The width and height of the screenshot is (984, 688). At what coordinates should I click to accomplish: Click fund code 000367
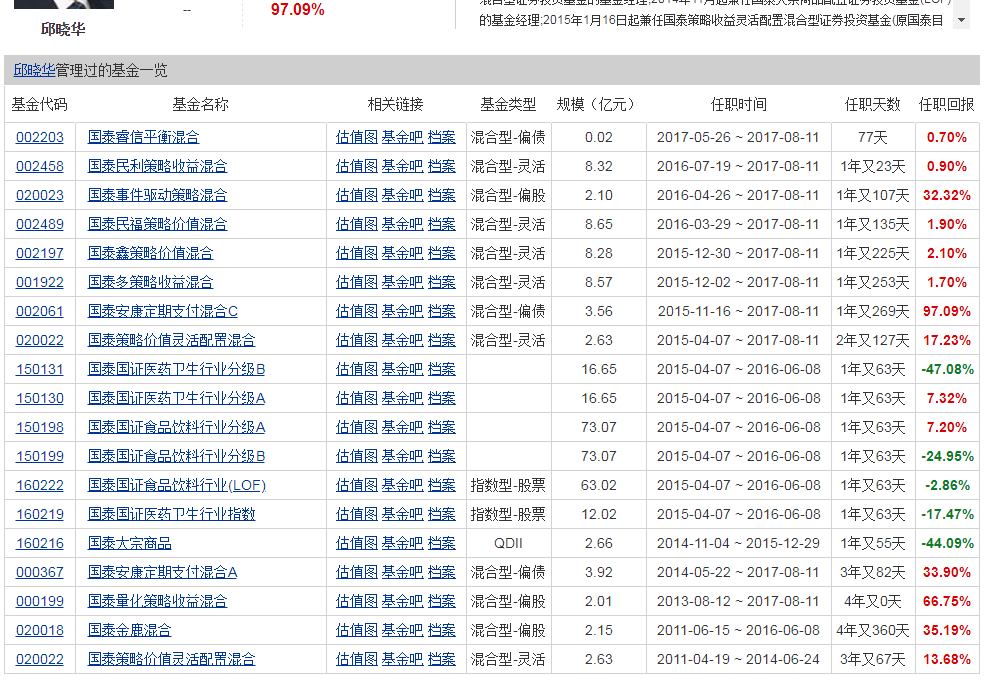pyautogui.click(x=40, y=572)
